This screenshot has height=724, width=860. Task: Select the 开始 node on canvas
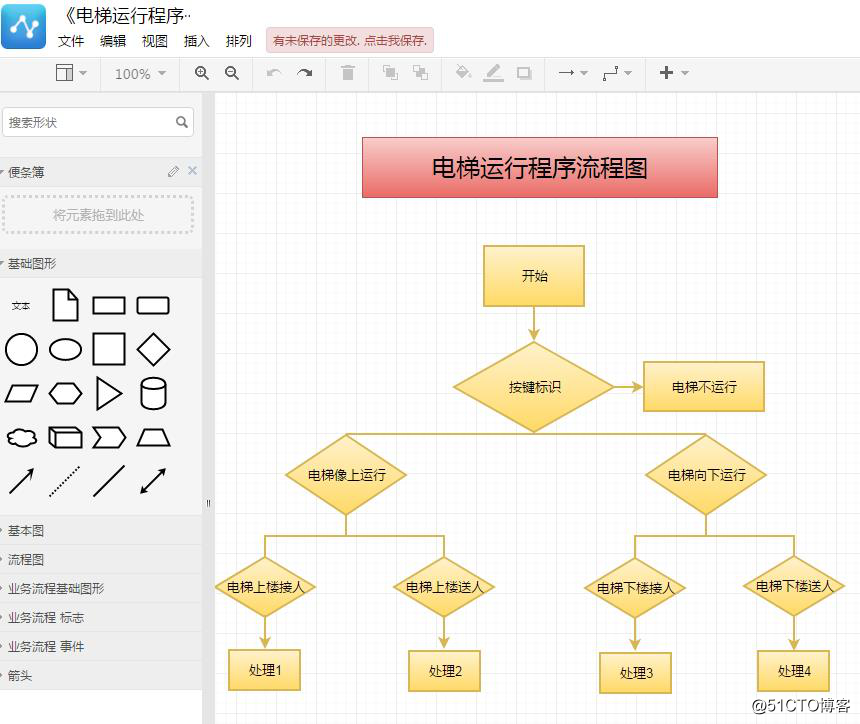point(534,276)
